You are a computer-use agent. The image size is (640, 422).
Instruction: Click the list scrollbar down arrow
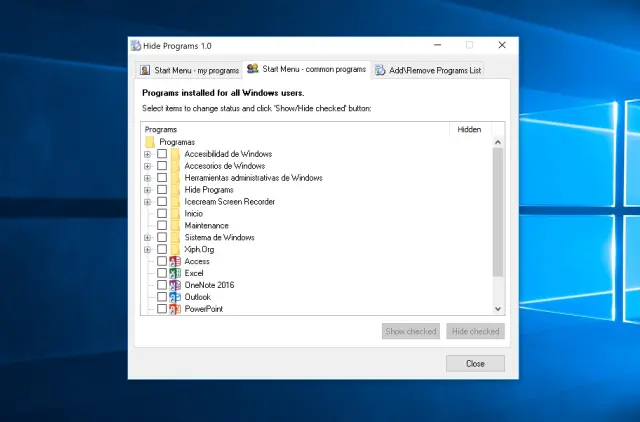click(498, 309)
